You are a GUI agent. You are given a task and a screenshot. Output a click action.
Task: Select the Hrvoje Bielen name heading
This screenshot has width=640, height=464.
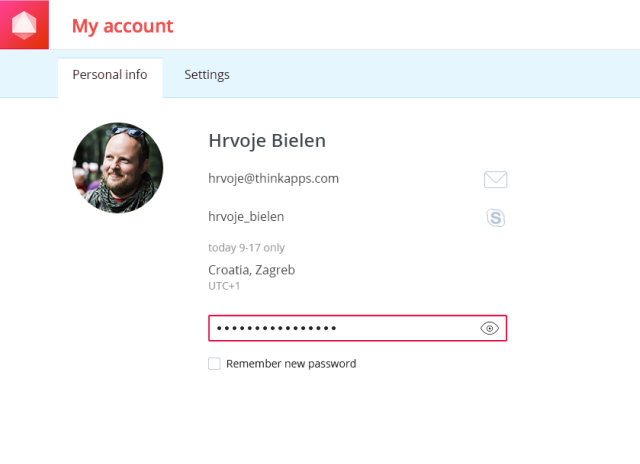[267, 141]
